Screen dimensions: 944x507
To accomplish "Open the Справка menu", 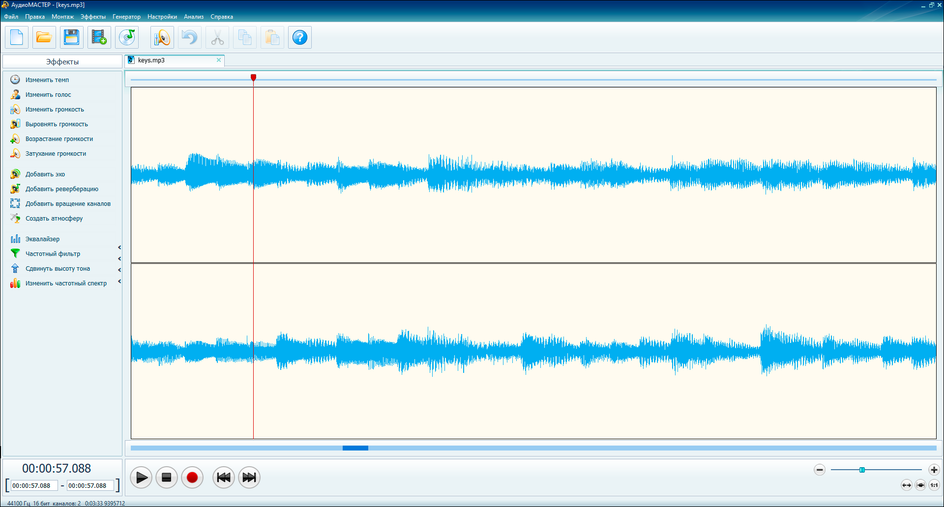I will [222, 17].
